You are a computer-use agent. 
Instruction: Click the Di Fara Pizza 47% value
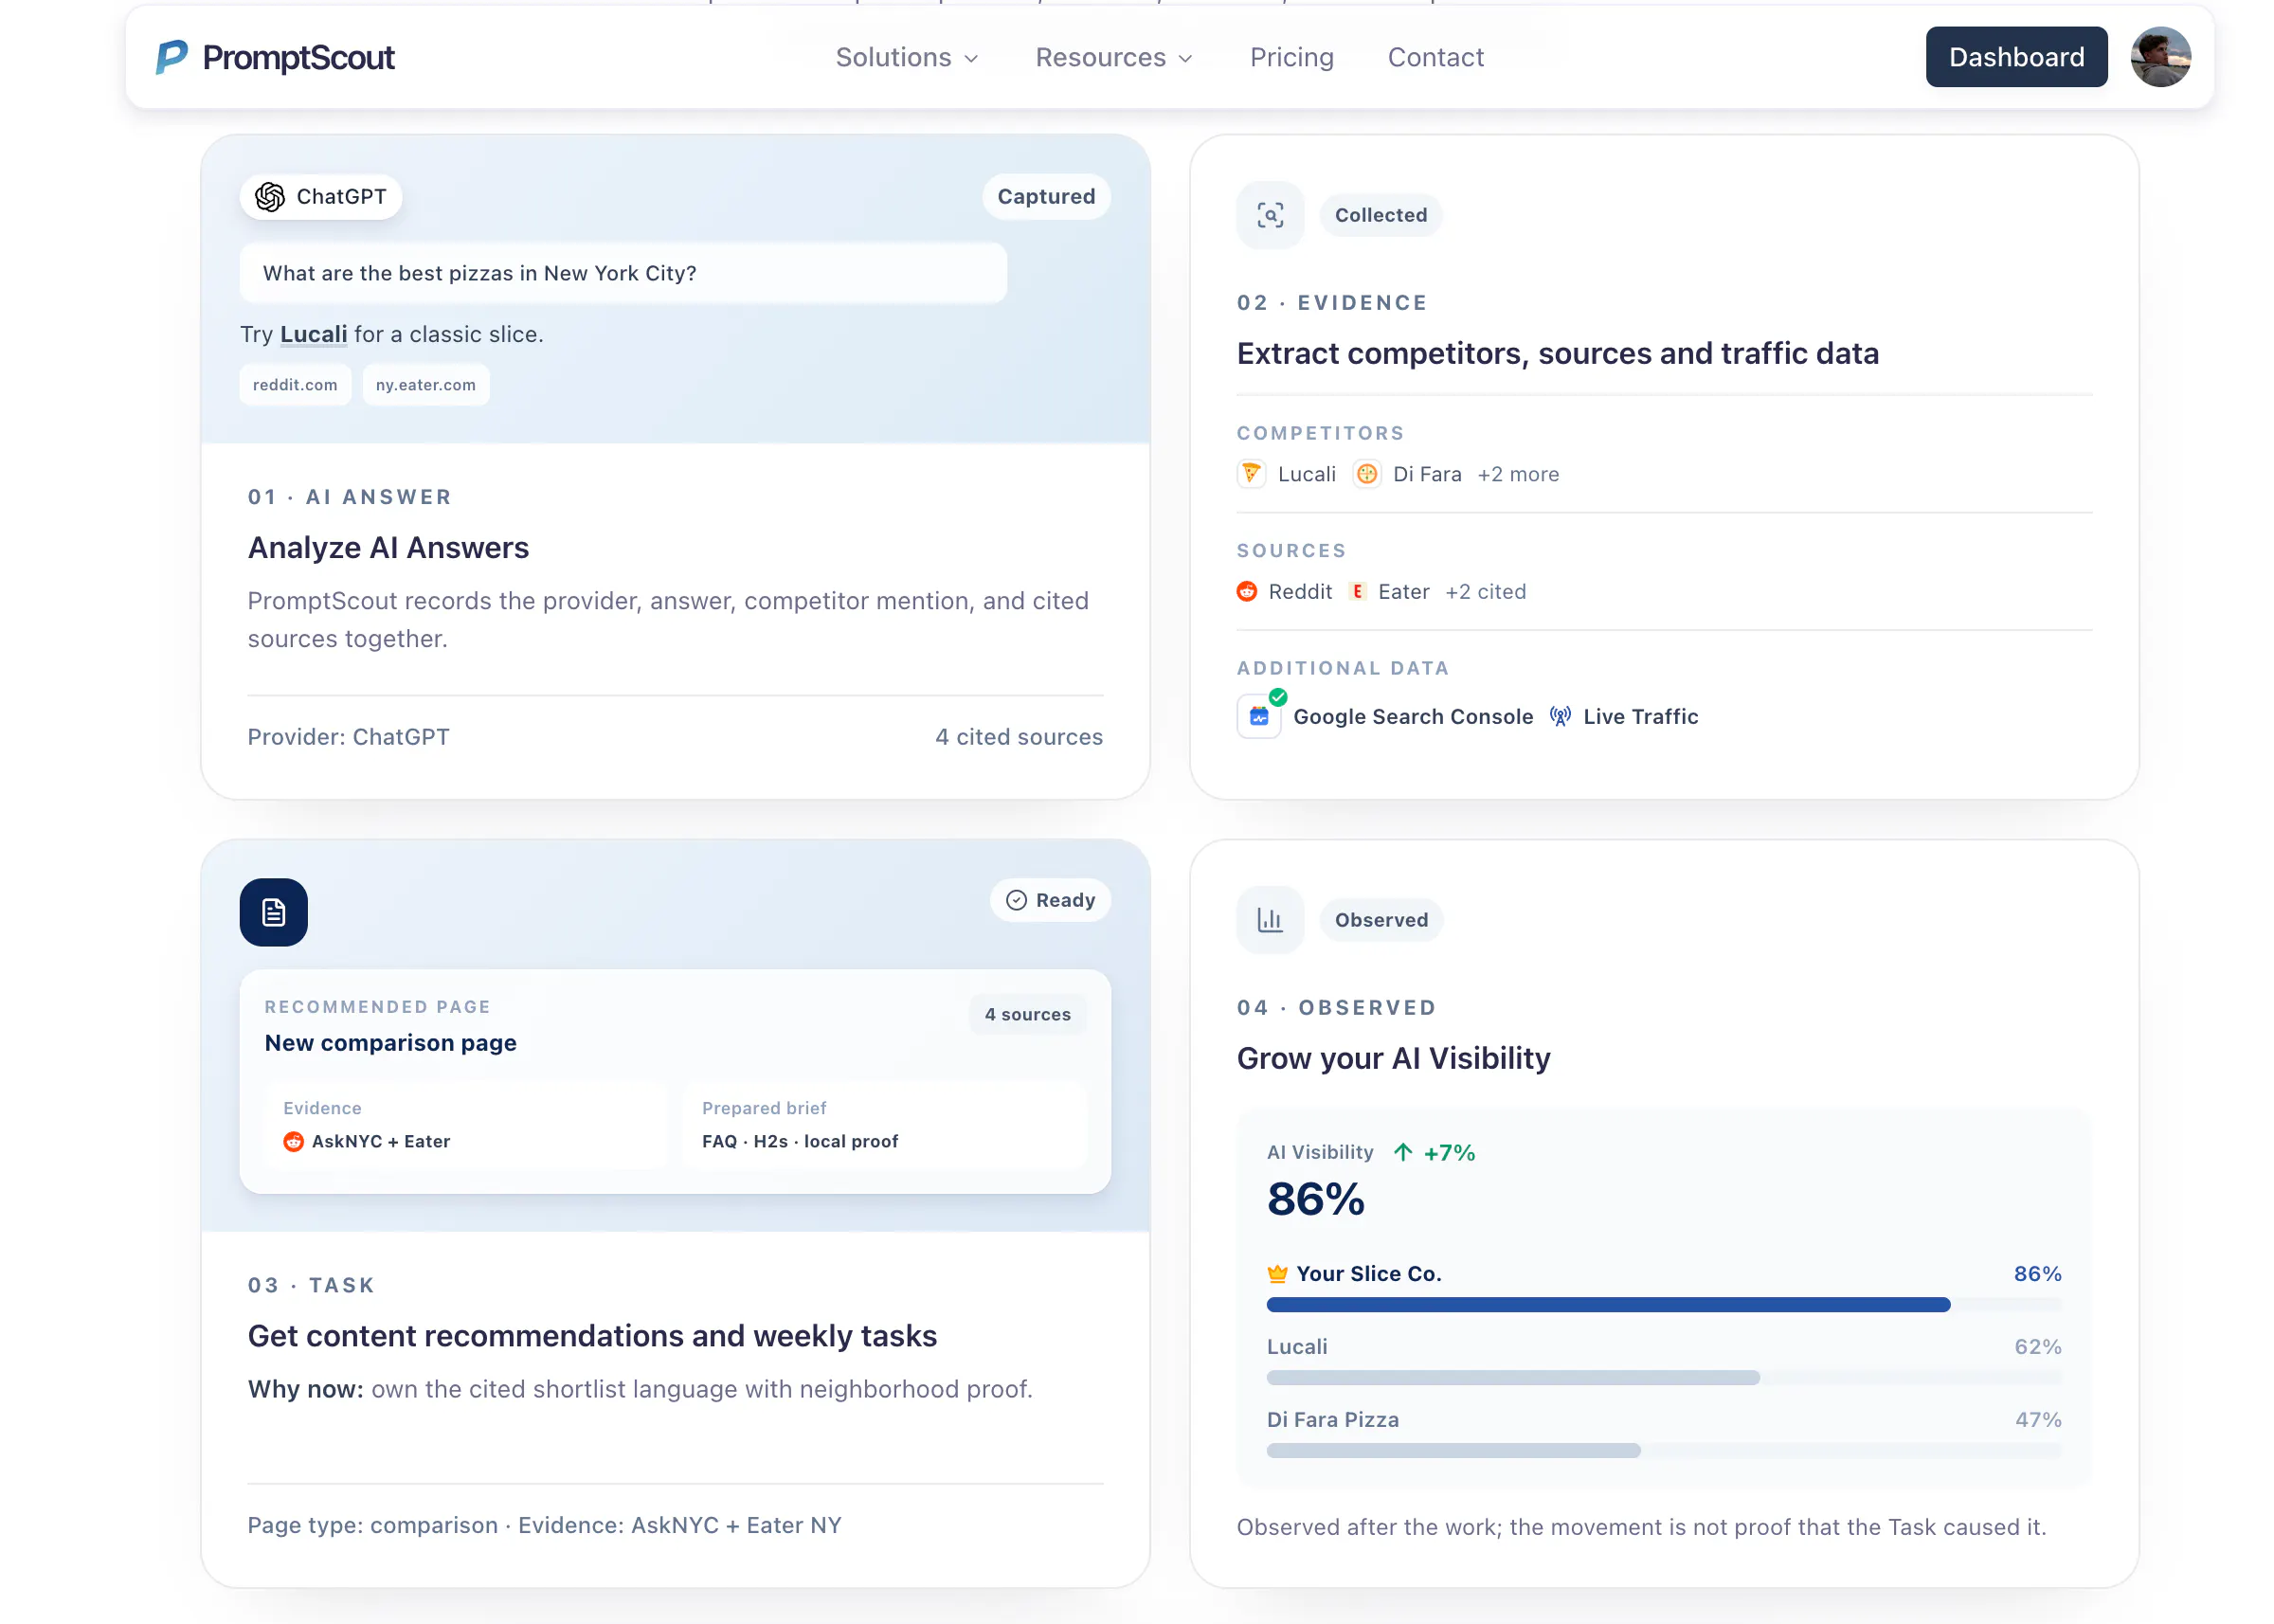[2037, 1420]
